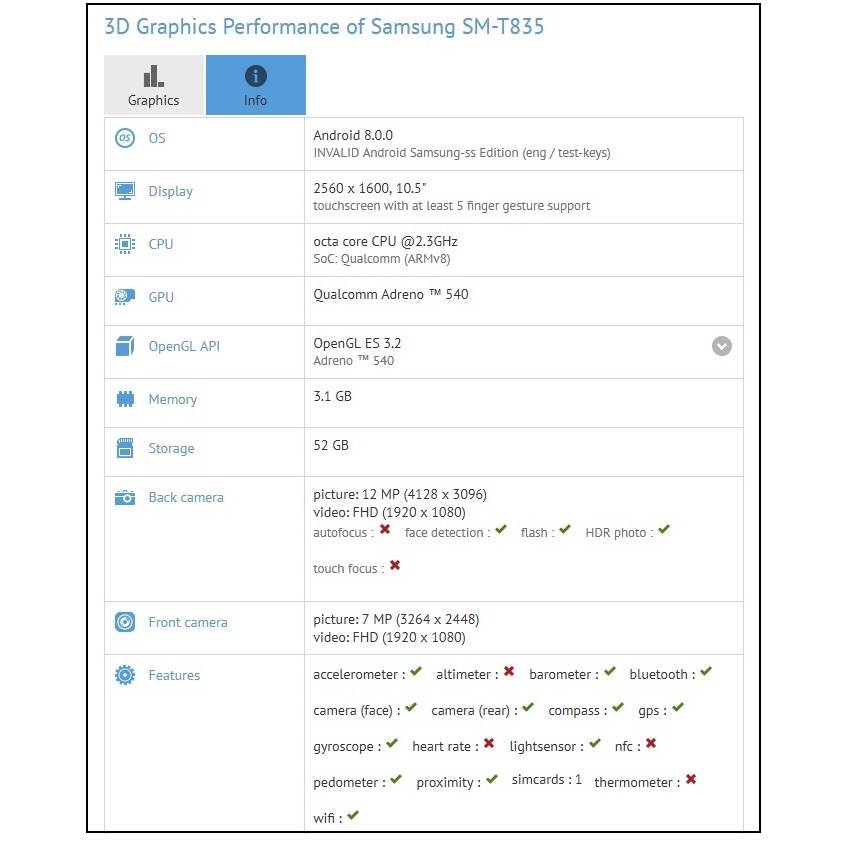Viewport: 850px width, 850px height.
Task: Click the 7 MP front camera picture value
Action: [396, 619]
